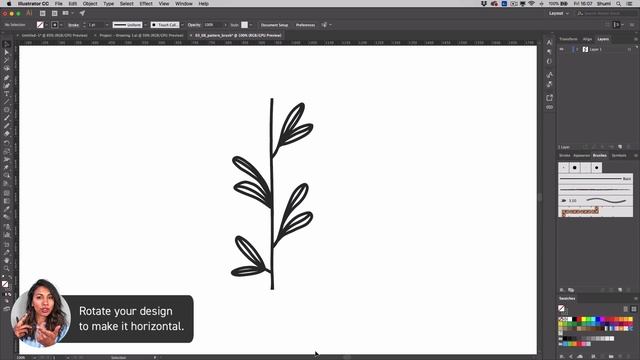The width and height of the screenshot is (640, 360).
Task: Click the Preferences button
Action: (305, 25)
